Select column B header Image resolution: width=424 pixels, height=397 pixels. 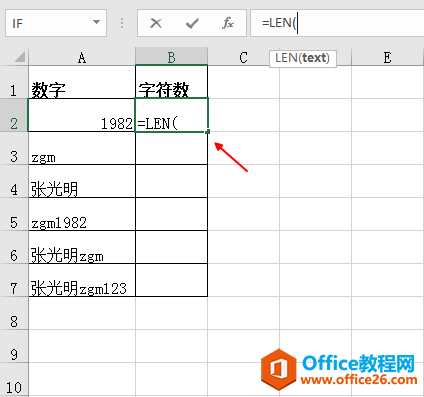click(x=171, y=57)
